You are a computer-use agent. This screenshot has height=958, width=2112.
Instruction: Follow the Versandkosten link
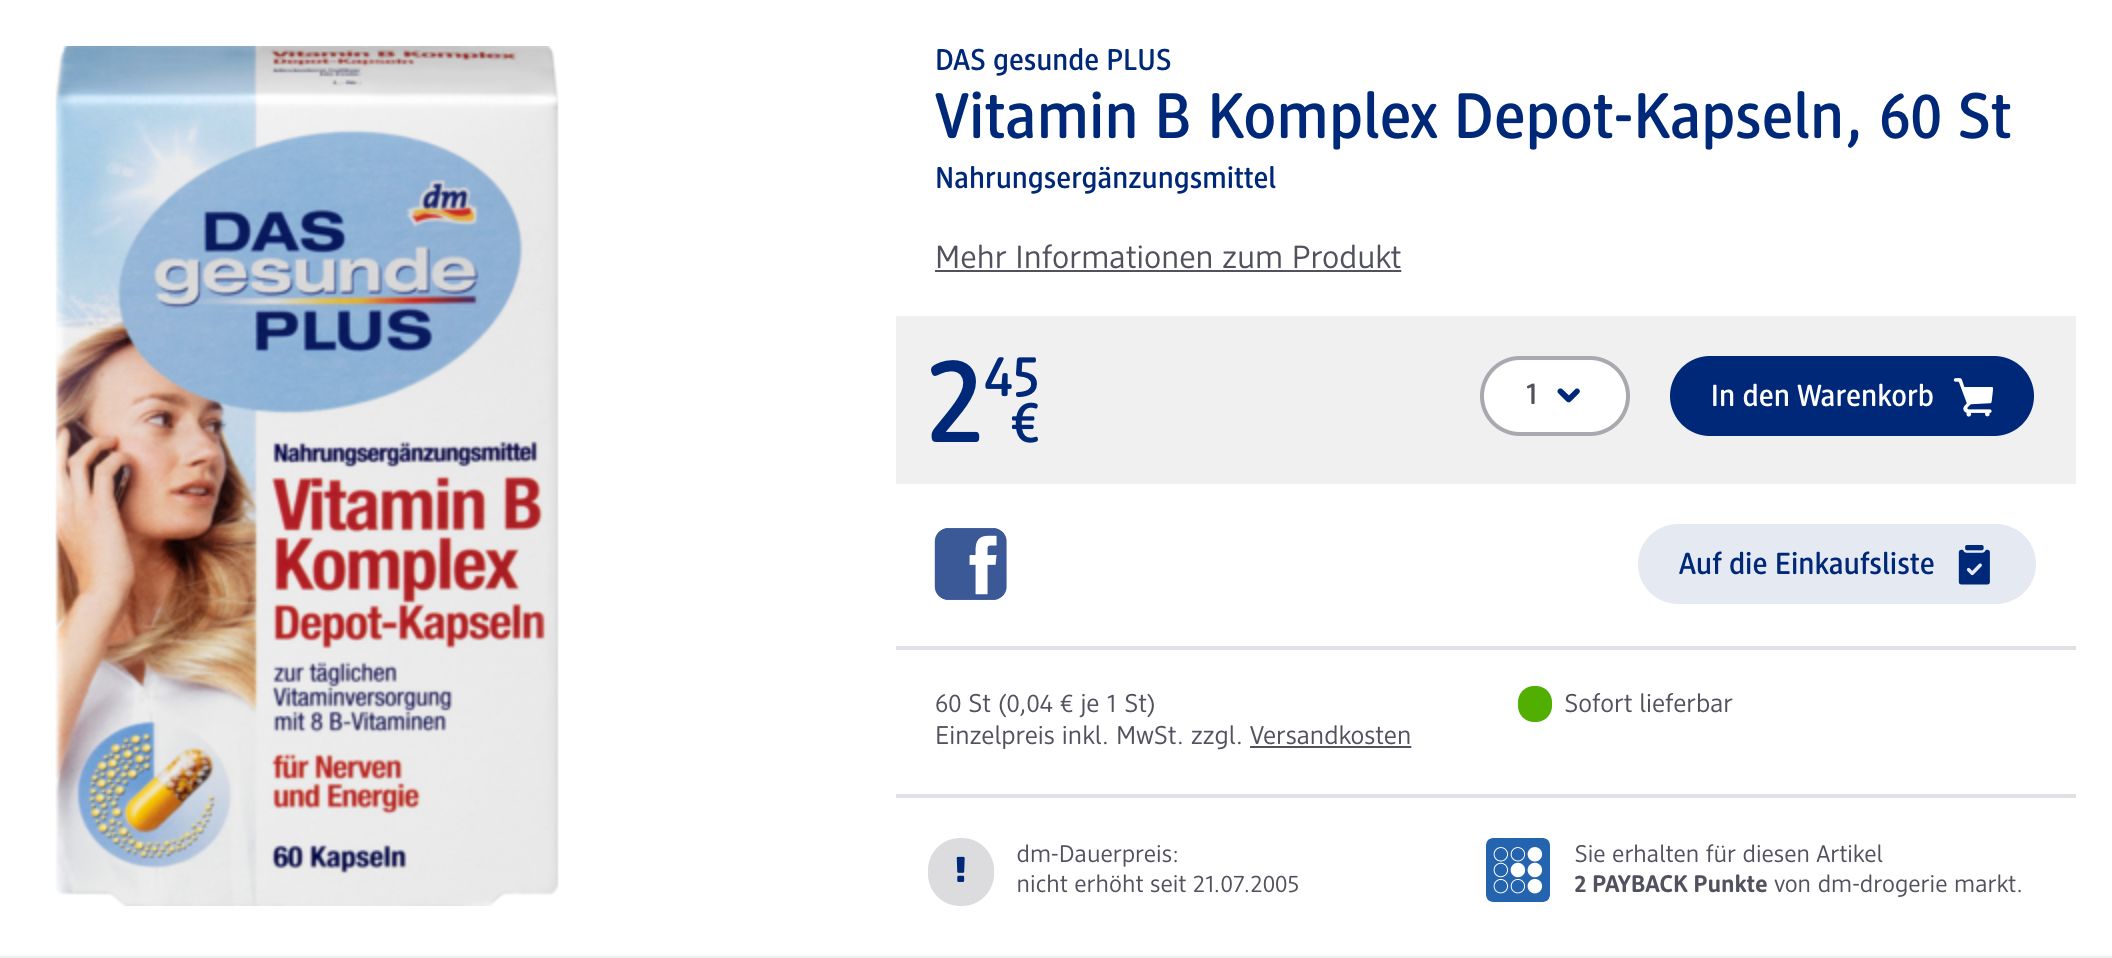coord(1329,736)
